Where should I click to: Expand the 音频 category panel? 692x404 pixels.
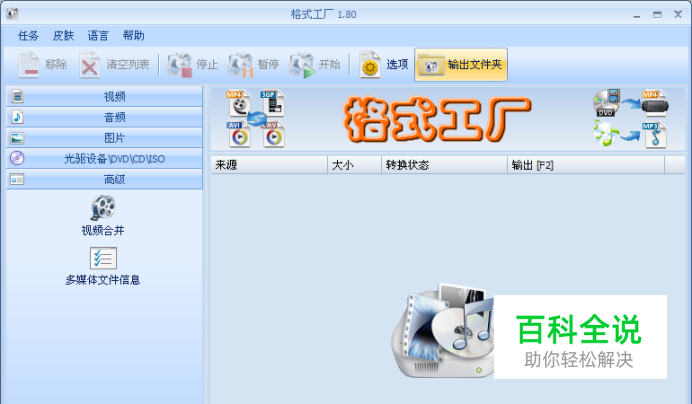click(105, 117)
